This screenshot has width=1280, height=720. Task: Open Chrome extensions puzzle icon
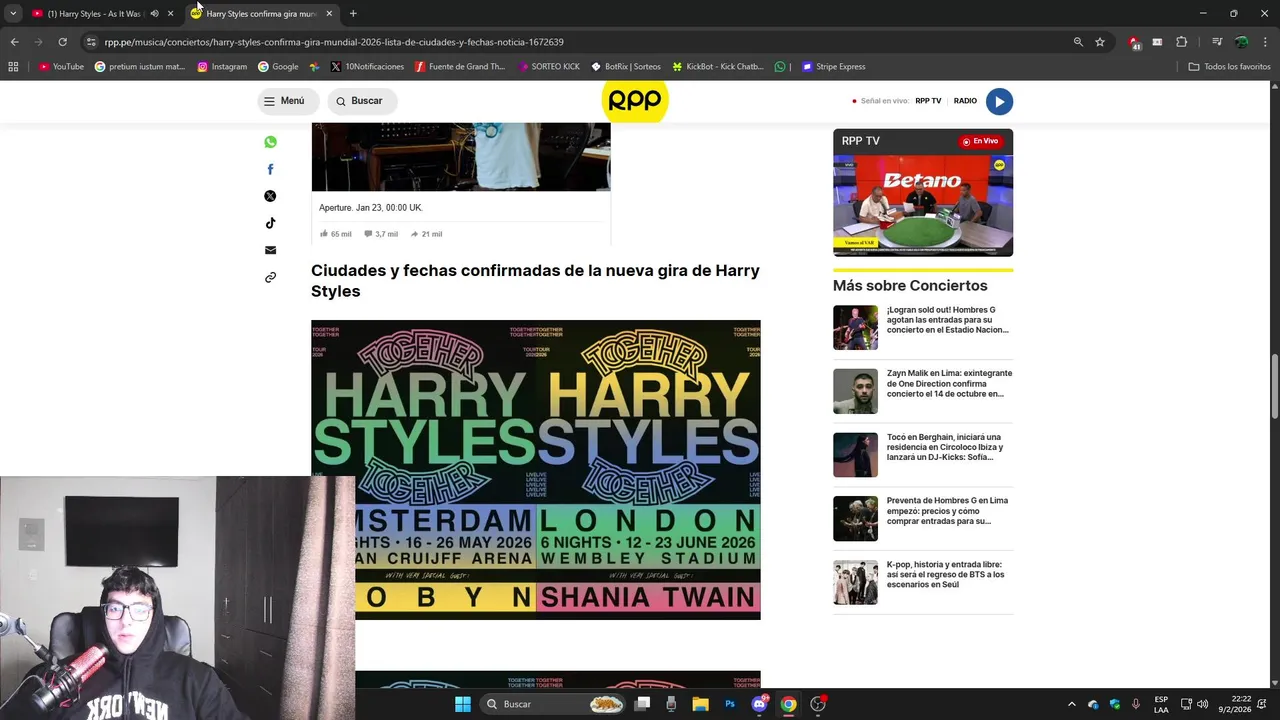point(1181,42)
